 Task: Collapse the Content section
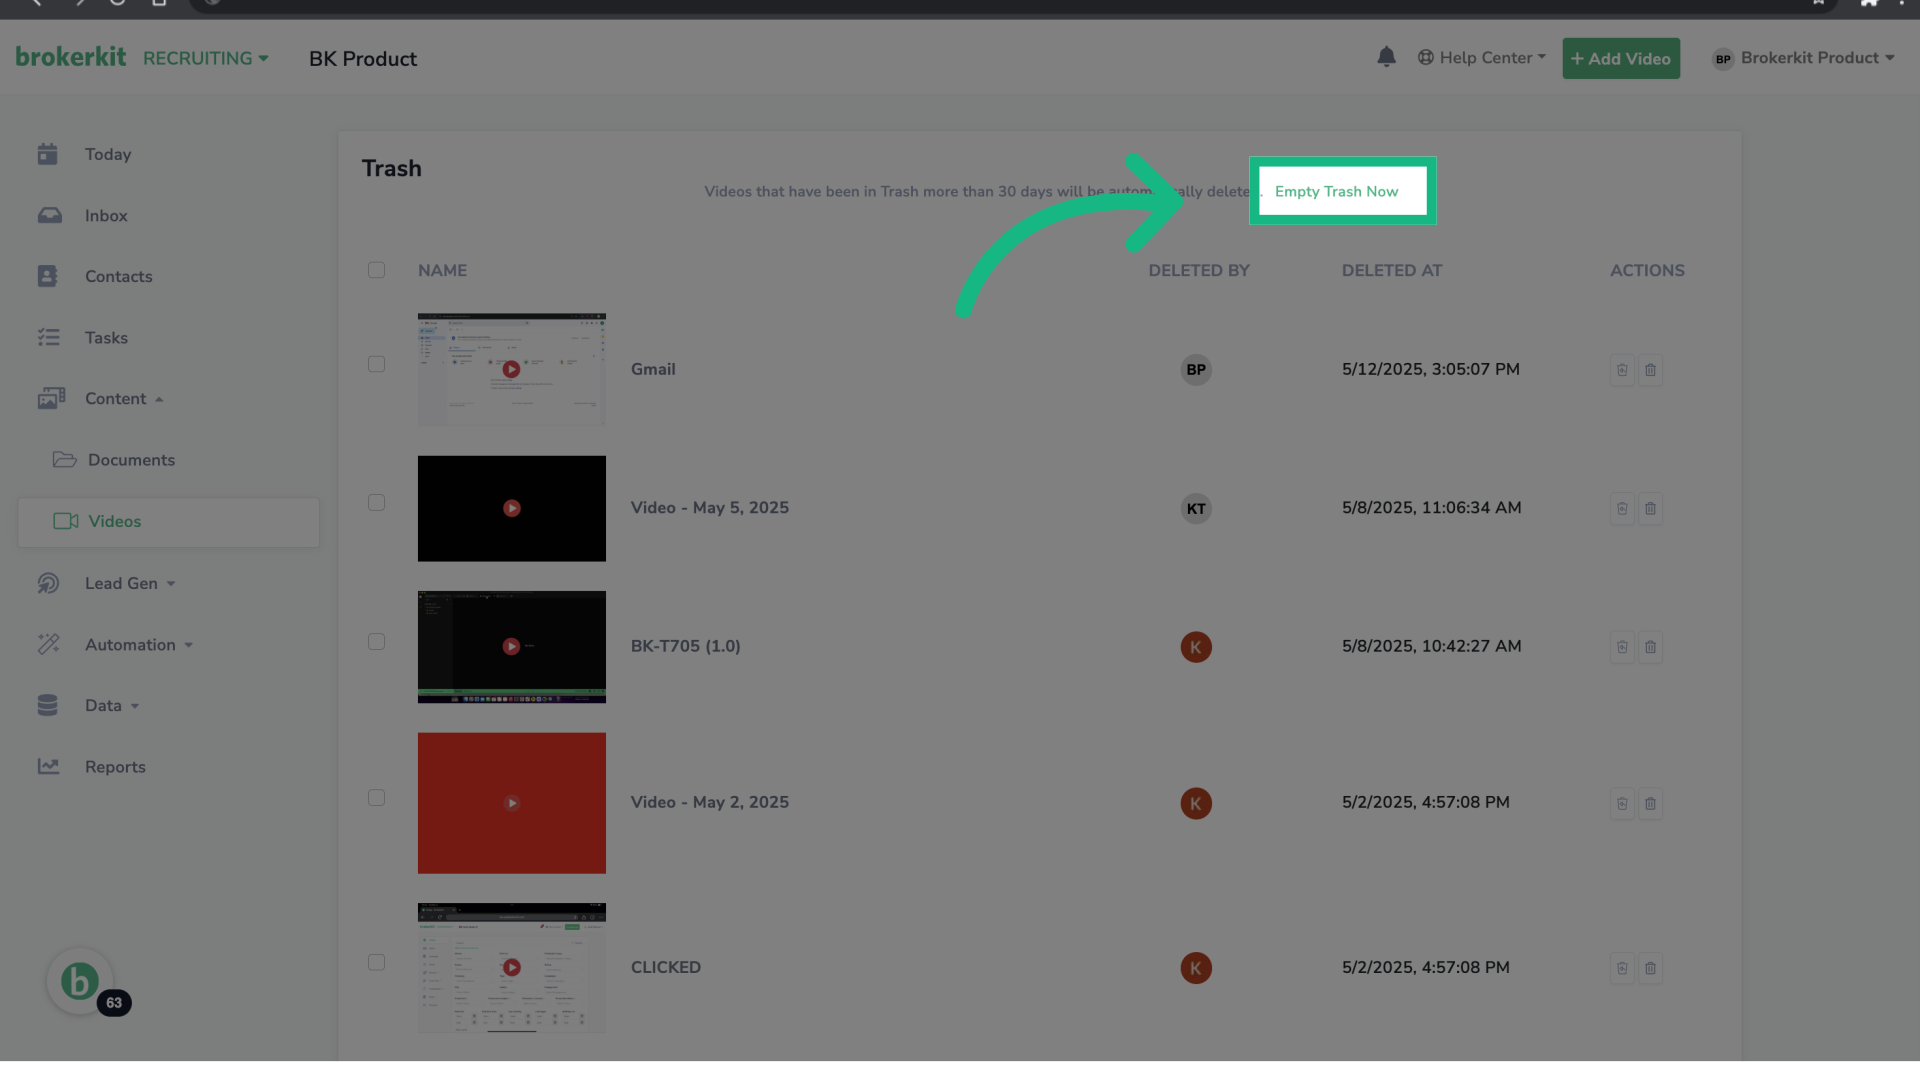[124, 399]
